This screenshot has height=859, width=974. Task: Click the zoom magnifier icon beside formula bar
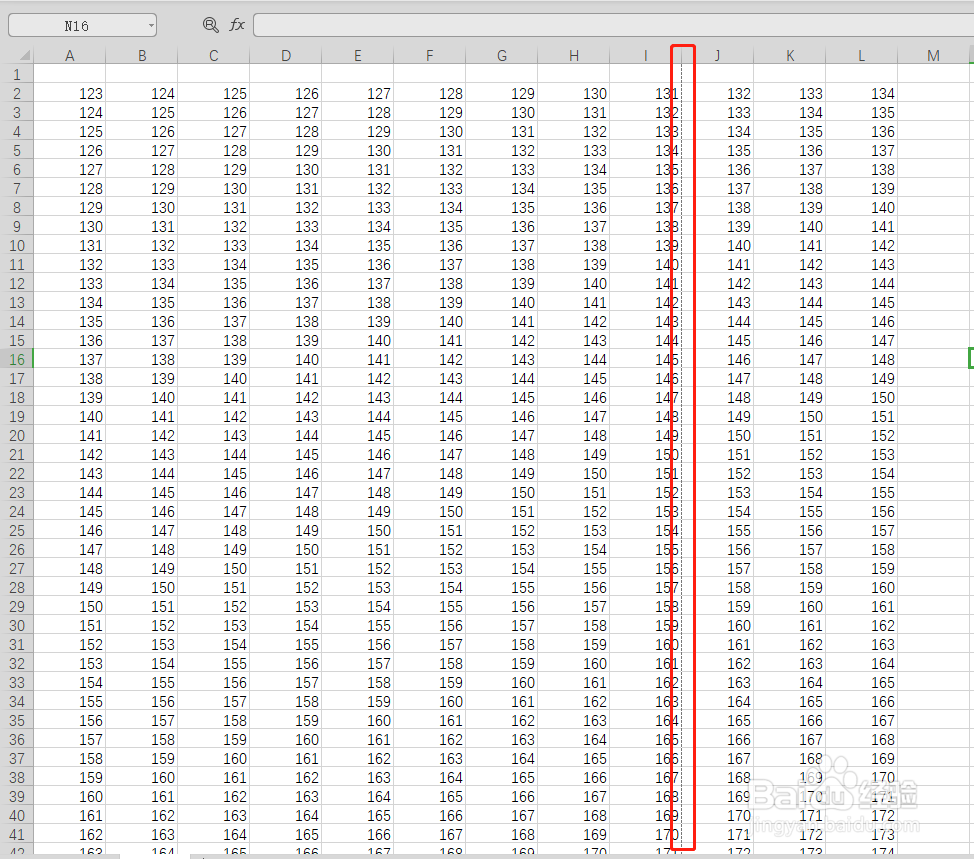pos(211,25)
